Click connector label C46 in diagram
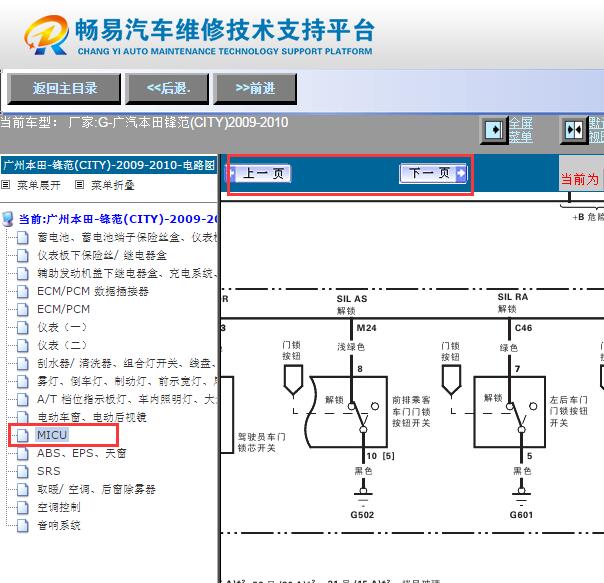Image resolution: width=604 pixels, height=583 pixels. point(523,328)
